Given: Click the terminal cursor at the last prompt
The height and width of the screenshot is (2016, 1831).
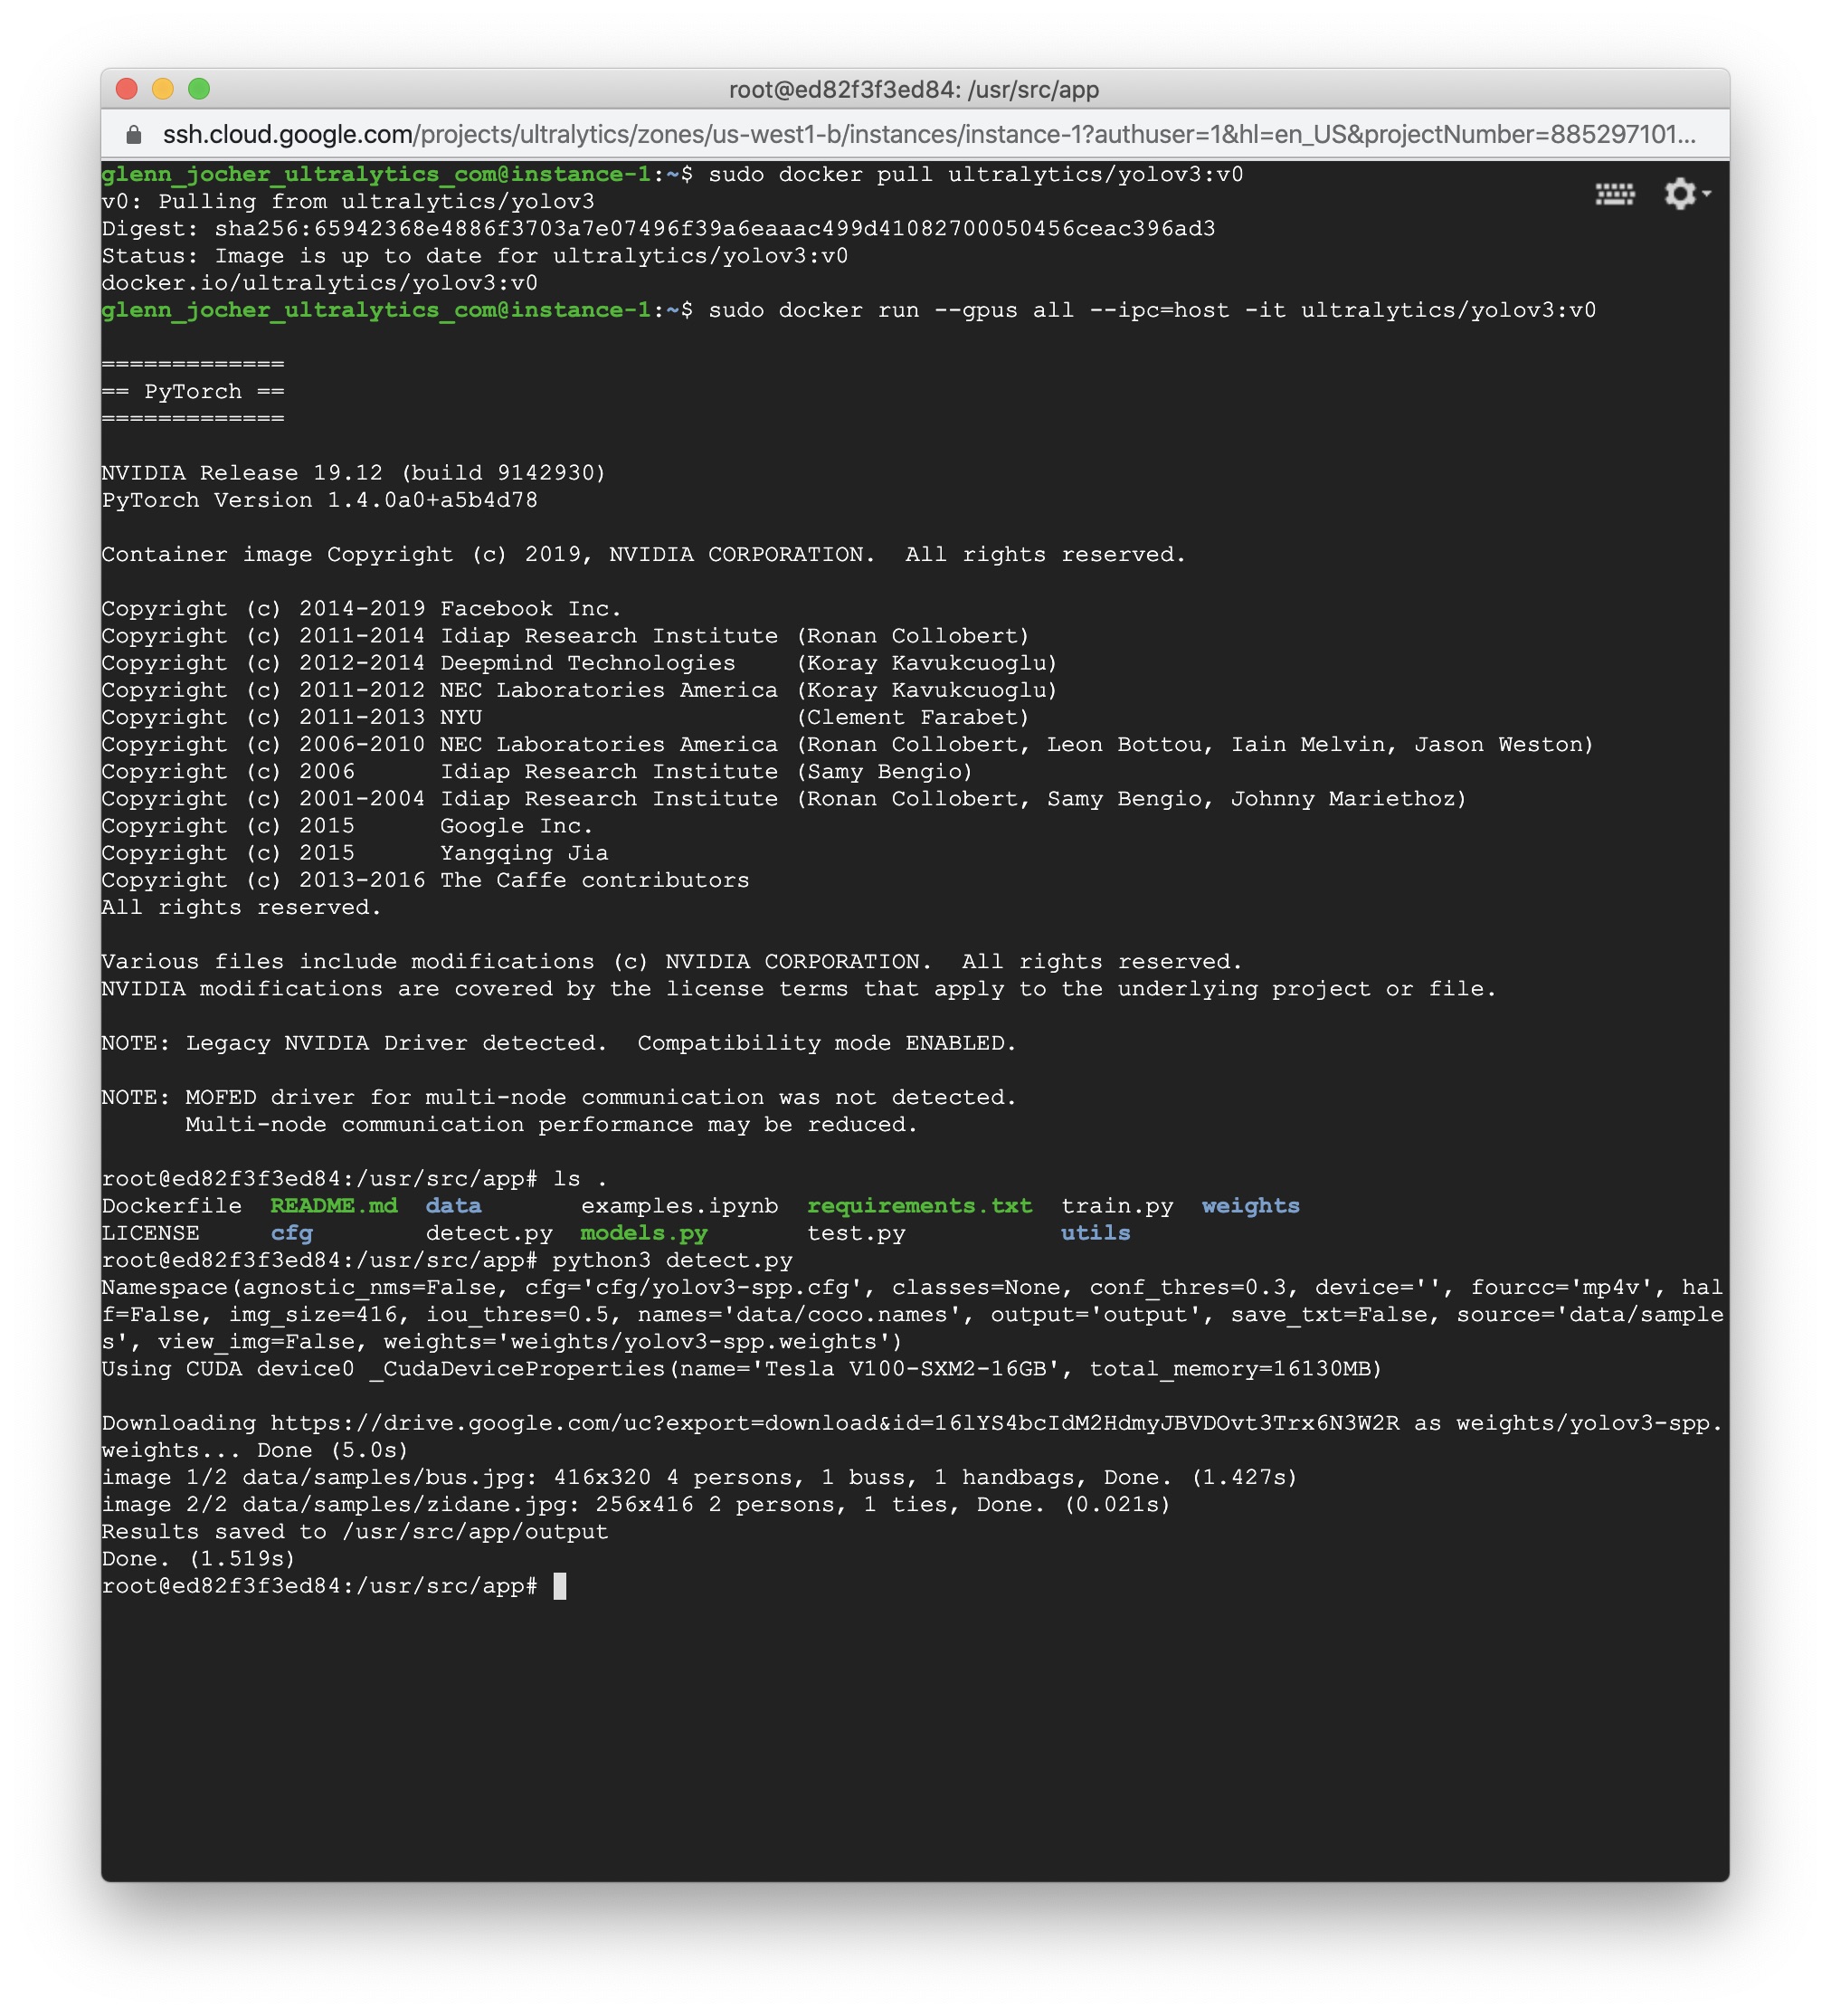Looking at the screenshot, I should click(x=560, y=1586).
